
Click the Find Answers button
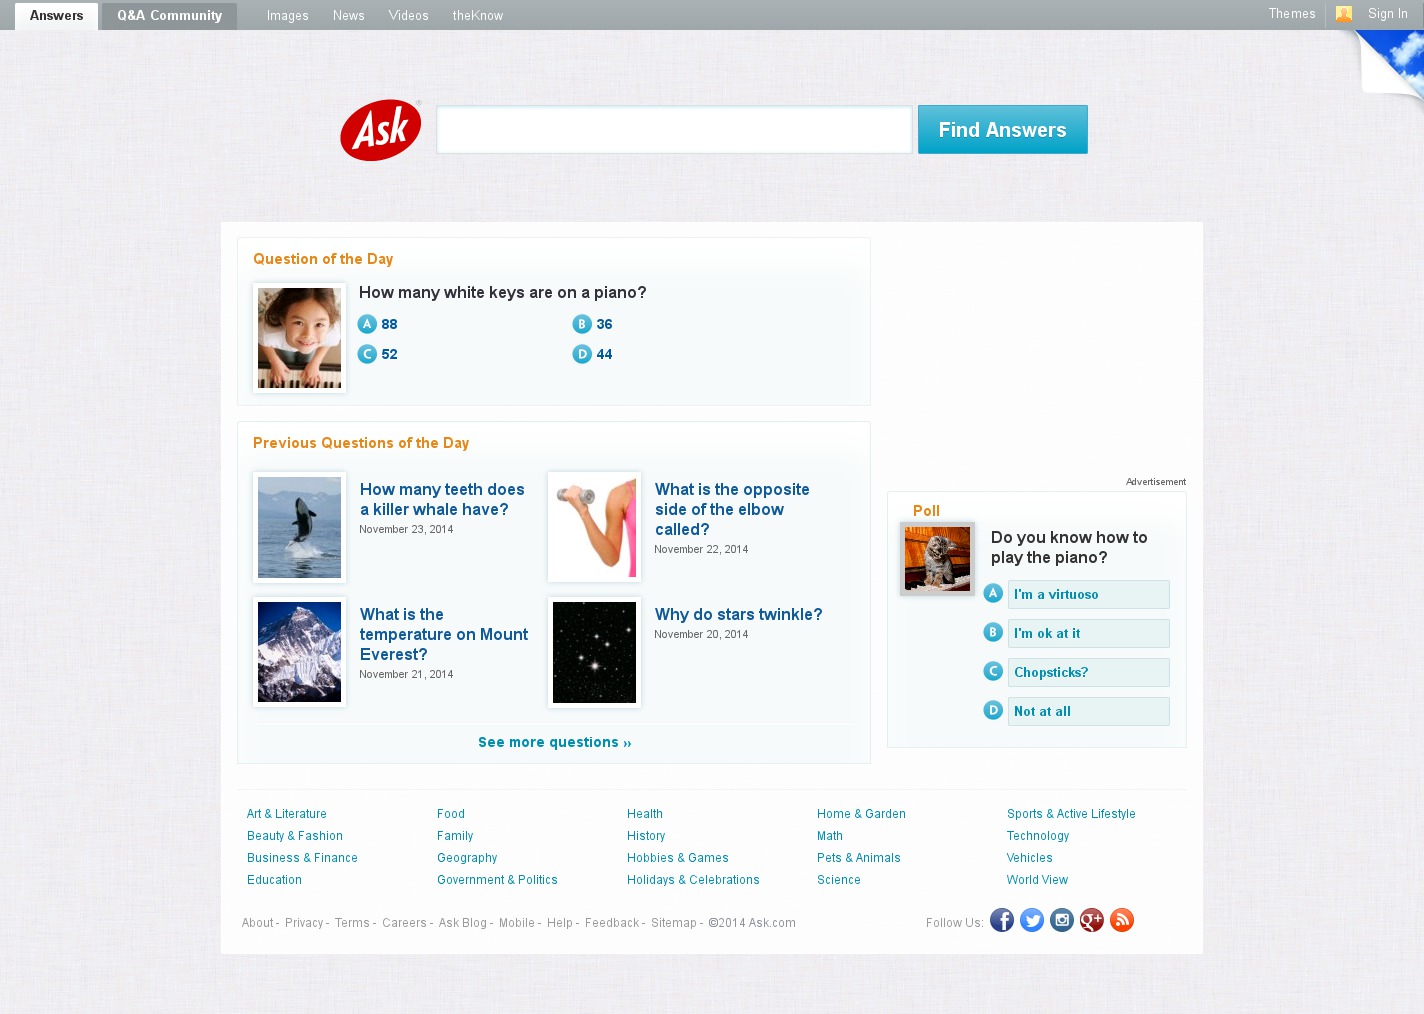click(1003, 130)
